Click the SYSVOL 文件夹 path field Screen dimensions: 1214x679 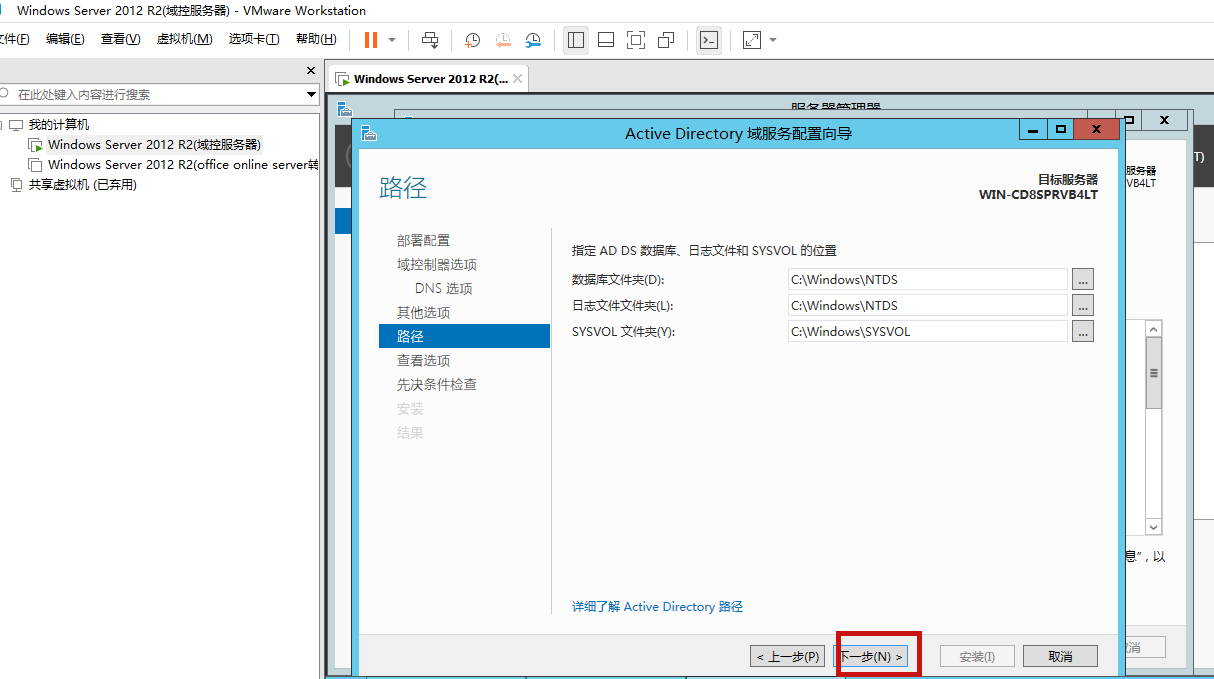[927, 331]
